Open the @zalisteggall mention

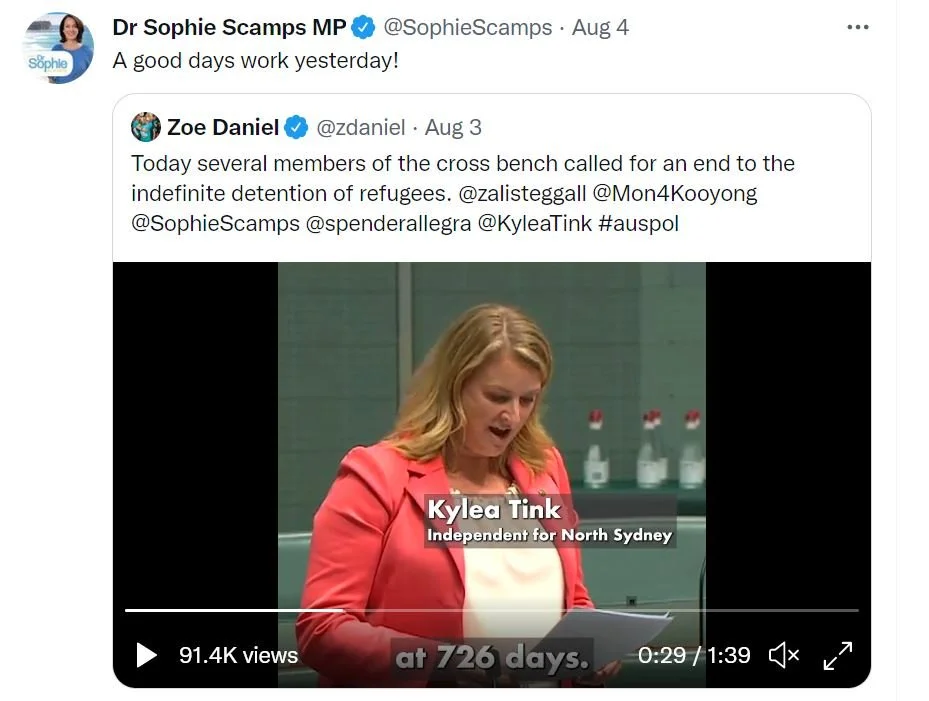522,193
